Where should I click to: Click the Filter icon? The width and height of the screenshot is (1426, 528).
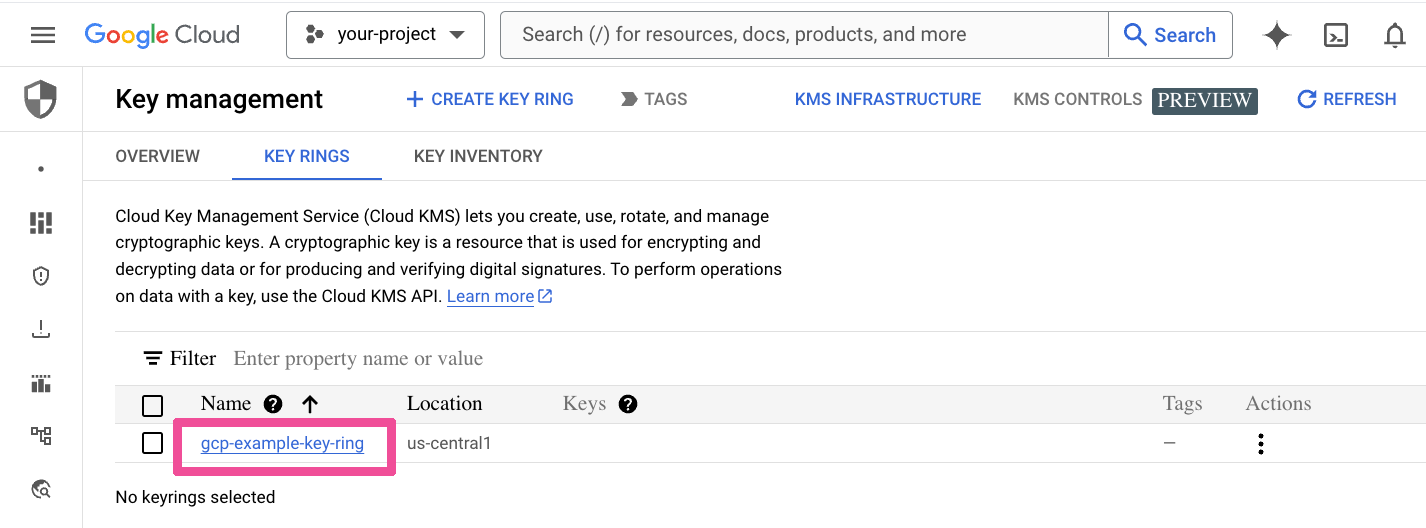[153, 358]
